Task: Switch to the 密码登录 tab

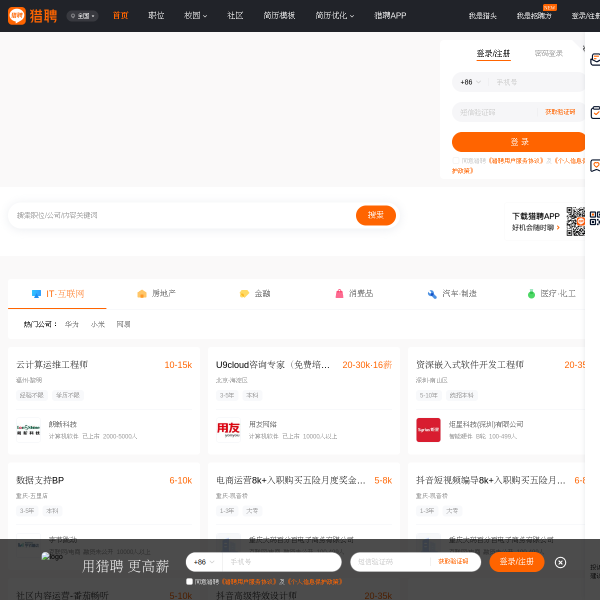Action: coord(548,53)
